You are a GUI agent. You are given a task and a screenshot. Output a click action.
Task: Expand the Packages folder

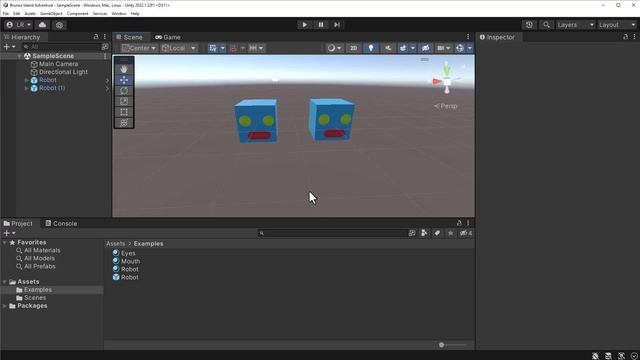5,306
